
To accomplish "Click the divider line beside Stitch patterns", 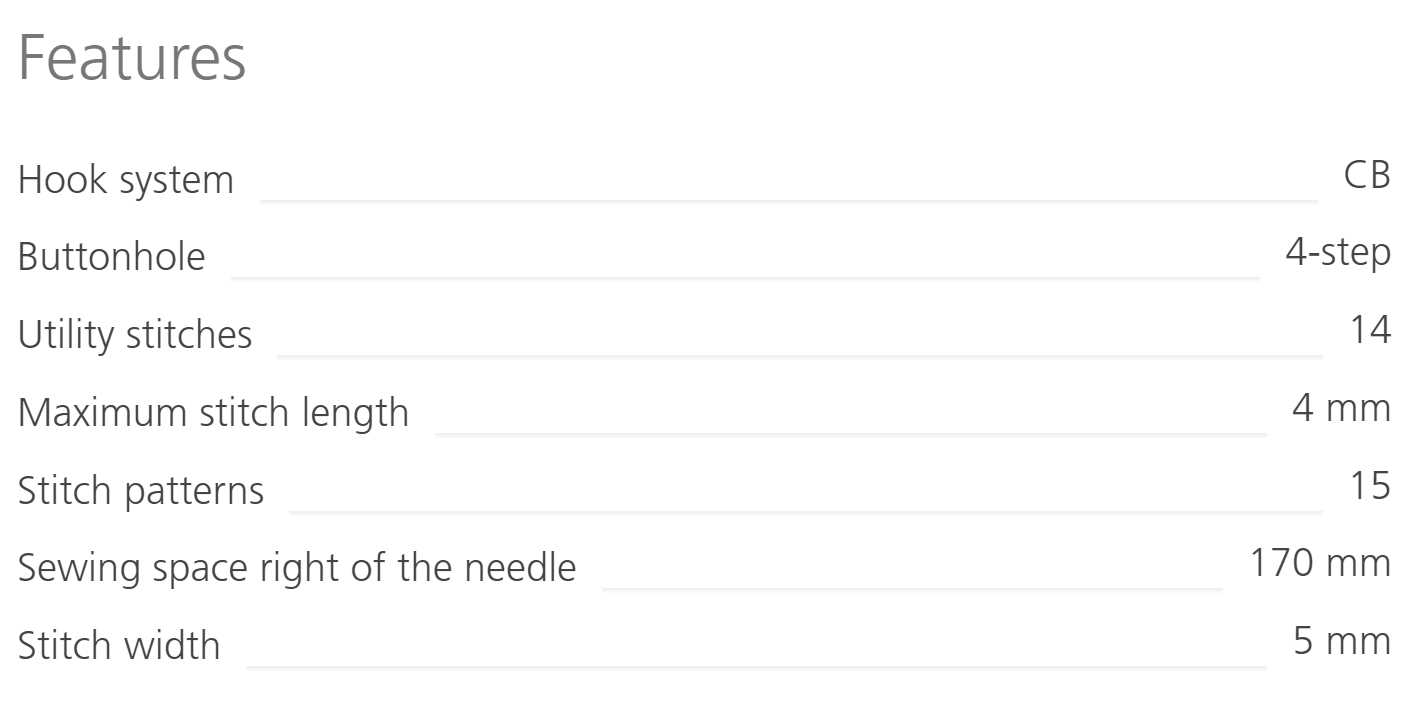I will (805, 511).
